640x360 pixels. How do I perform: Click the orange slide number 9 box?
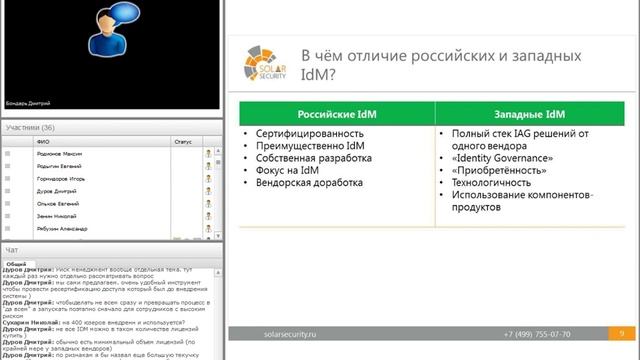click(622, 333)
